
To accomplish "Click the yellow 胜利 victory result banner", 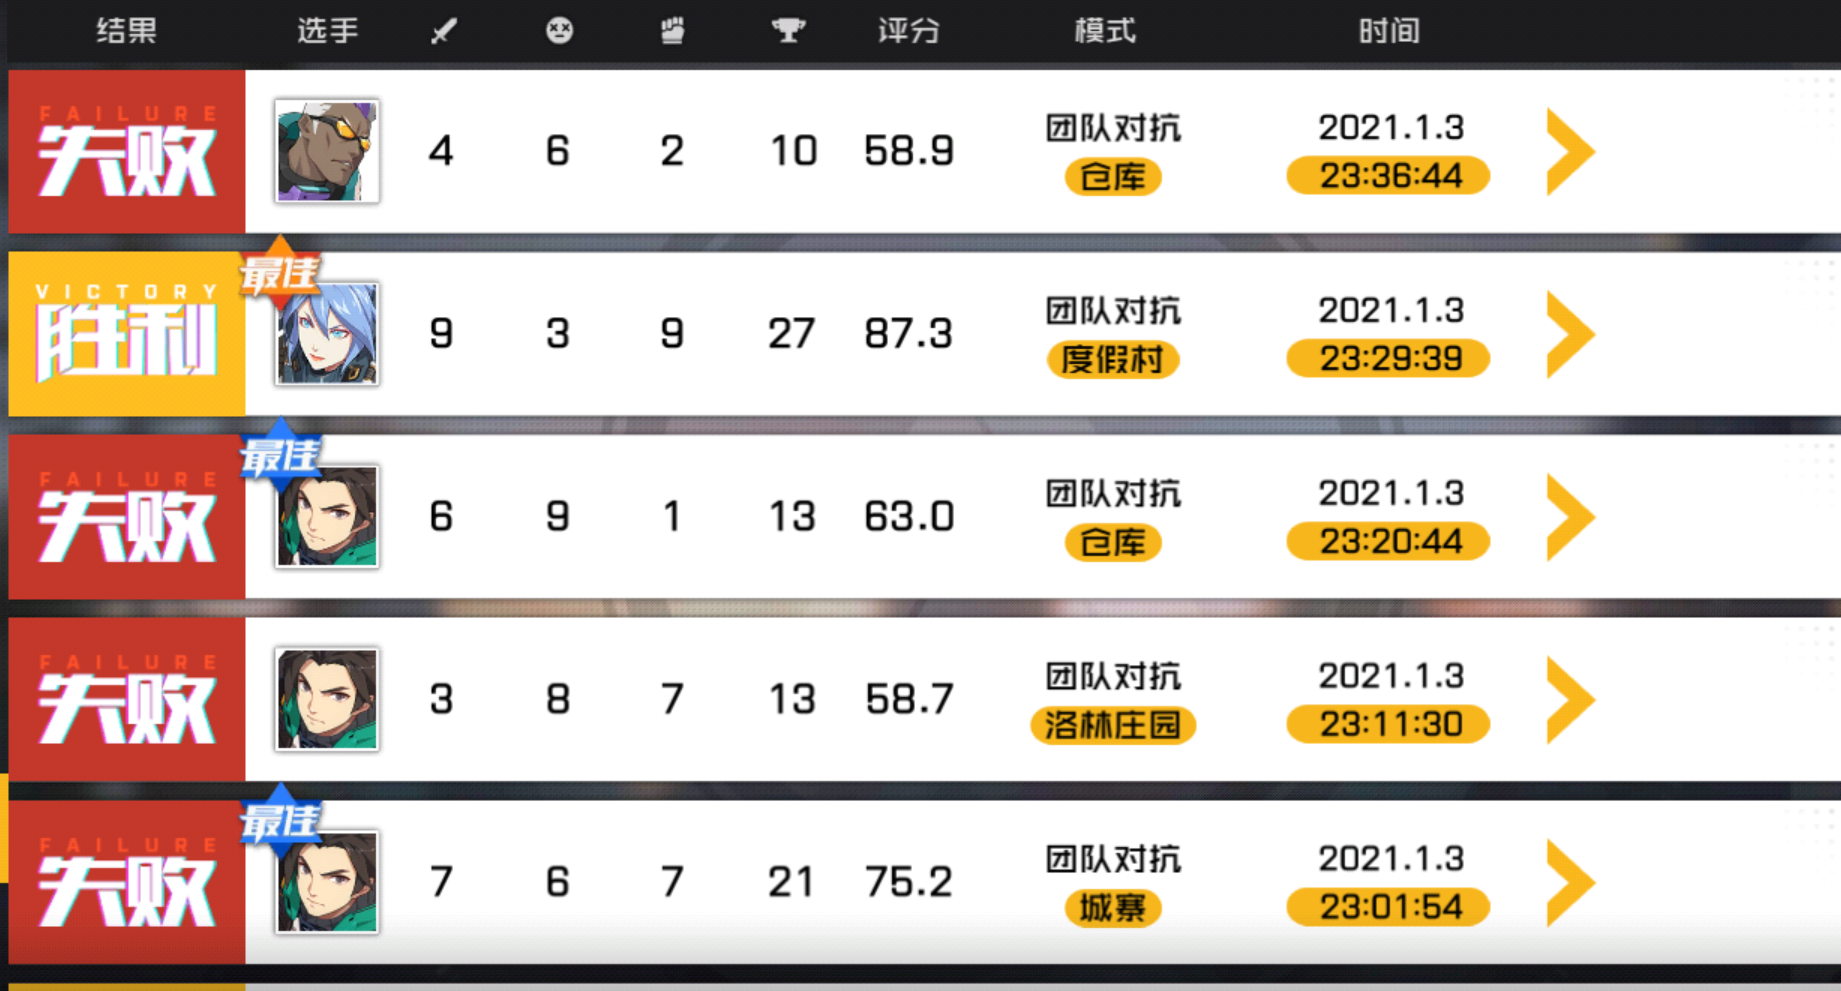I will pyautogui.click(x=127, y=334).
